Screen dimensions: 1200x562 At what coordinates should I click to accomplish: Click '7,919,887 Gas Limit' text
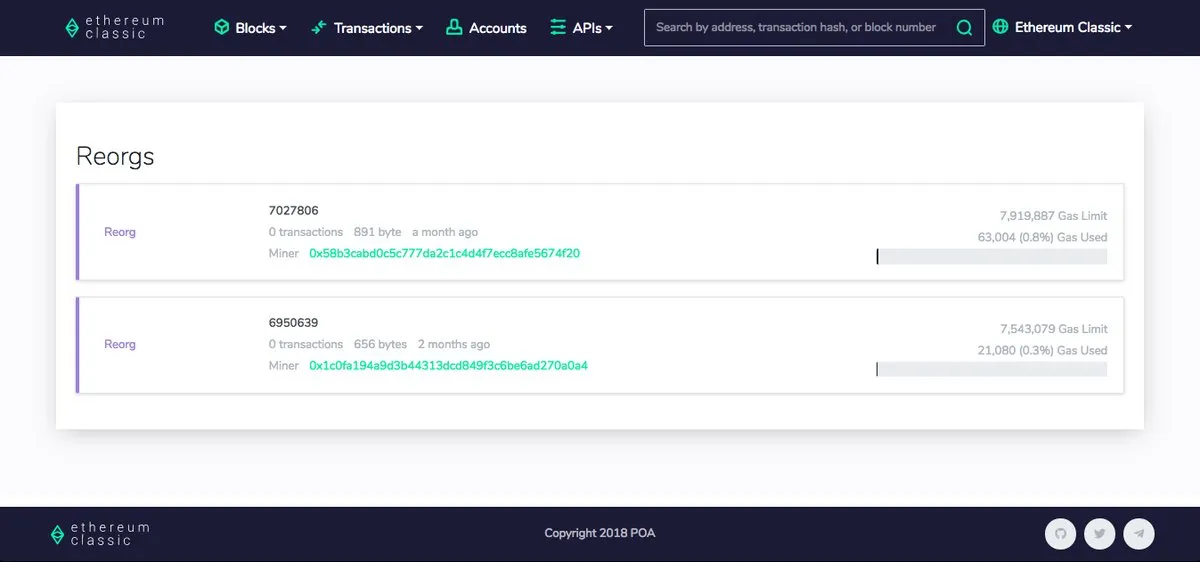(x=1053, y=216)
